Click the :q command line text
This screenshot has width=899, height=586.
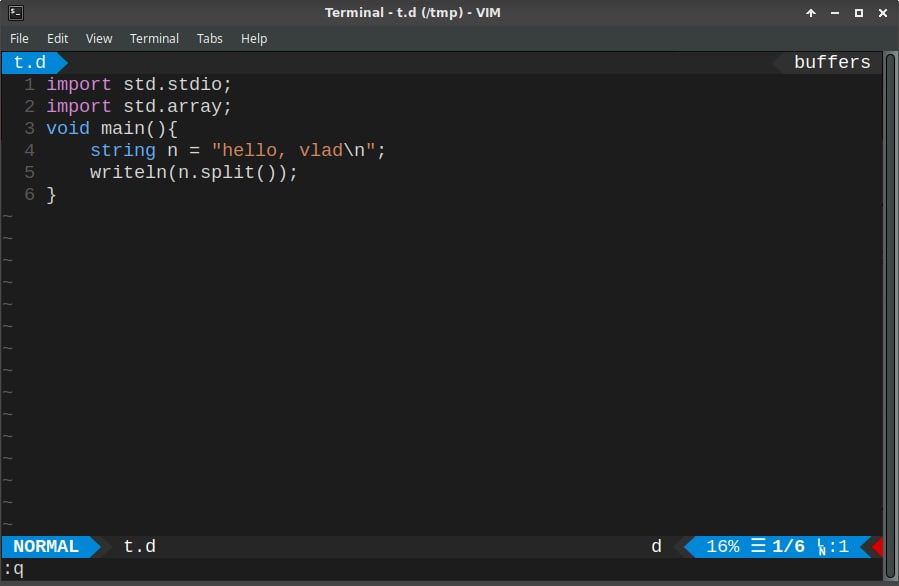(14, 569)
